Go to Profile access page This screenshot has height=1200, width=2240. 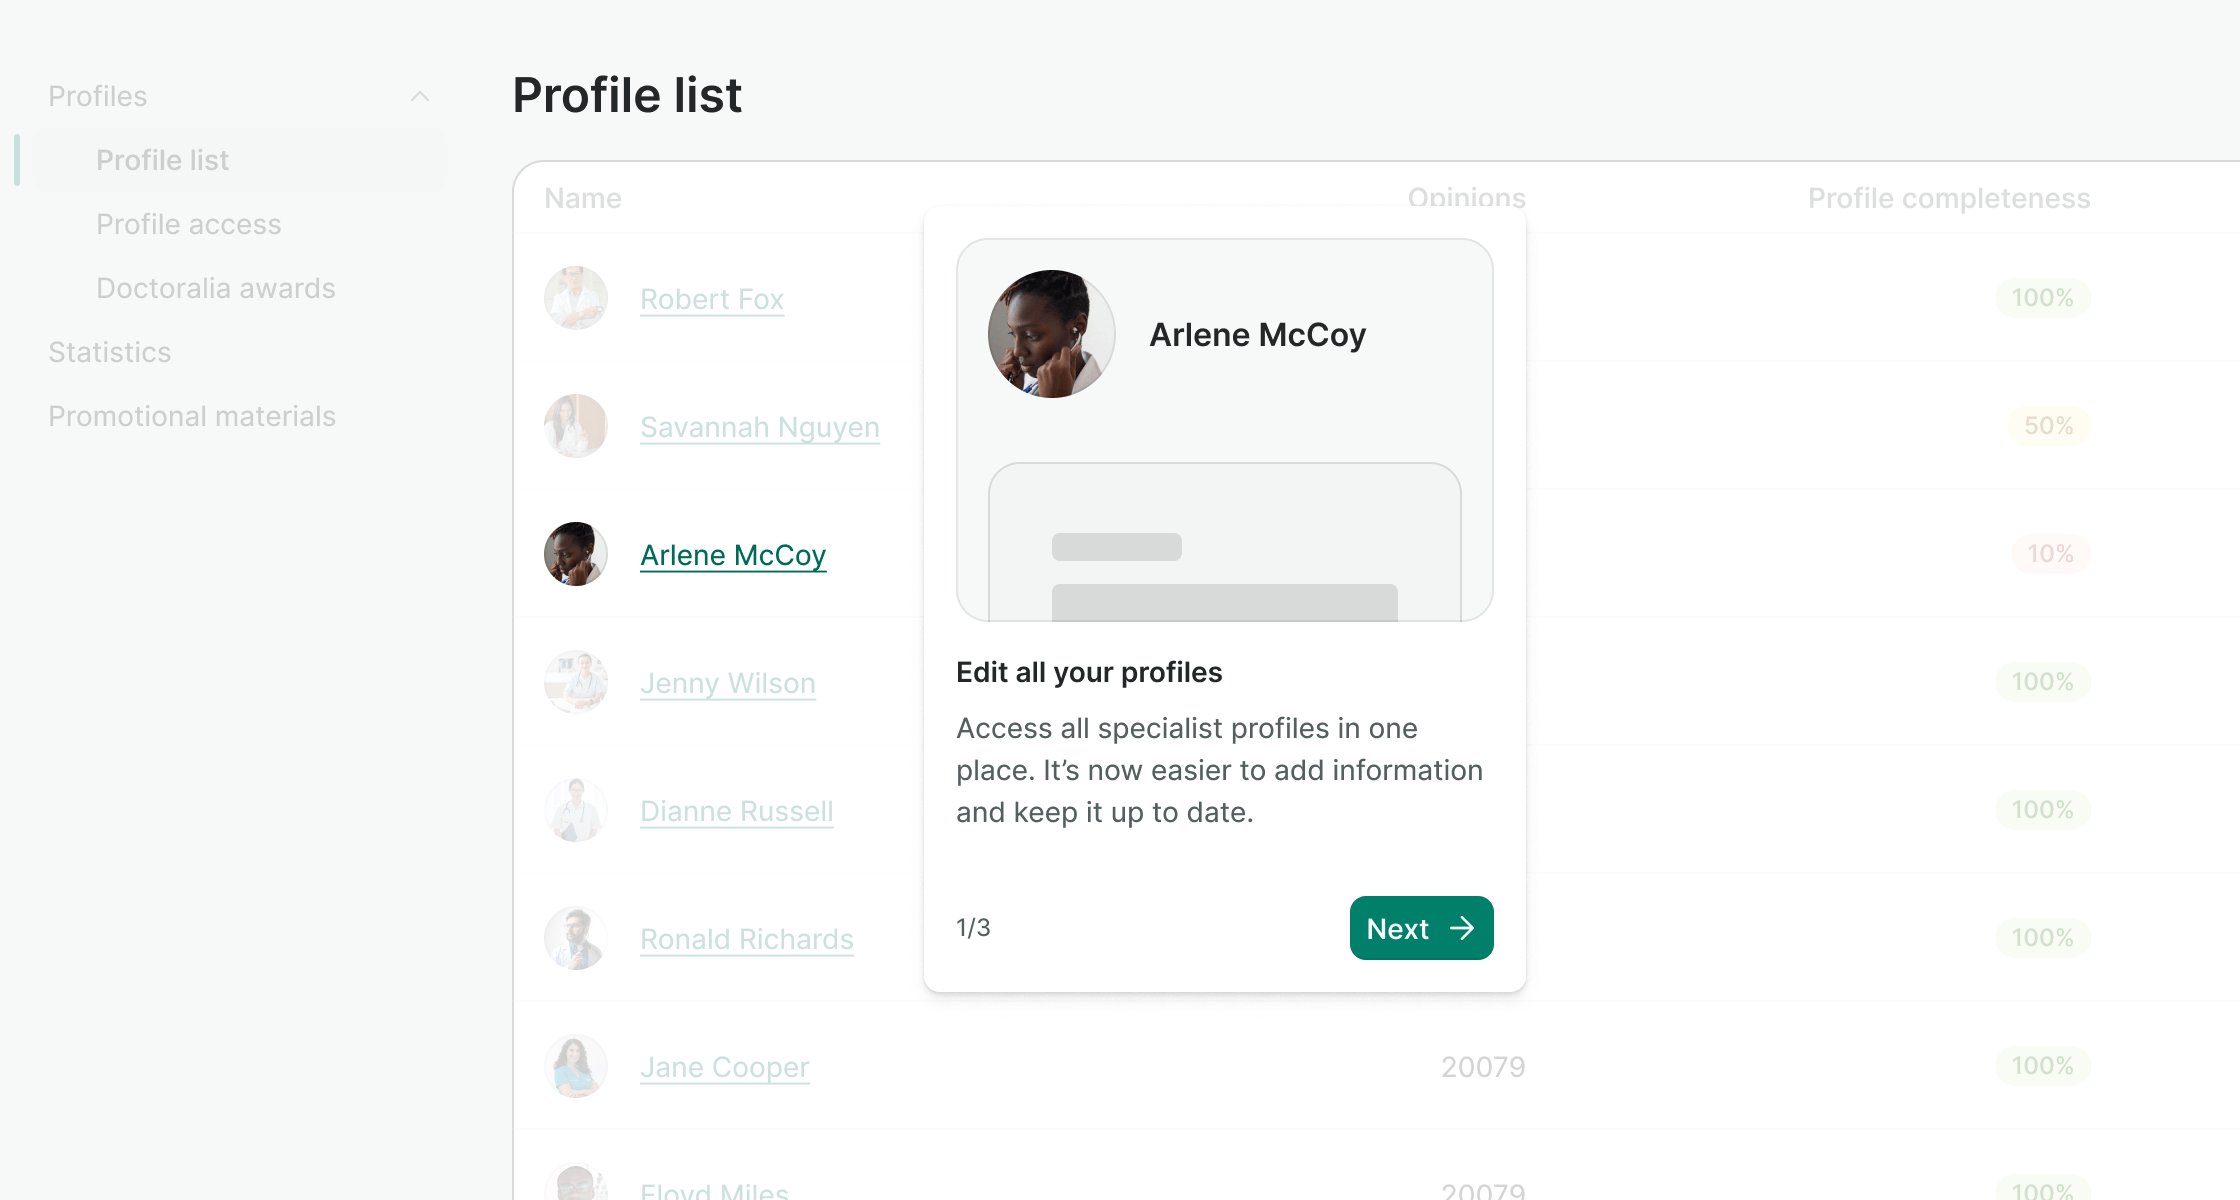[x=189, y=224]
